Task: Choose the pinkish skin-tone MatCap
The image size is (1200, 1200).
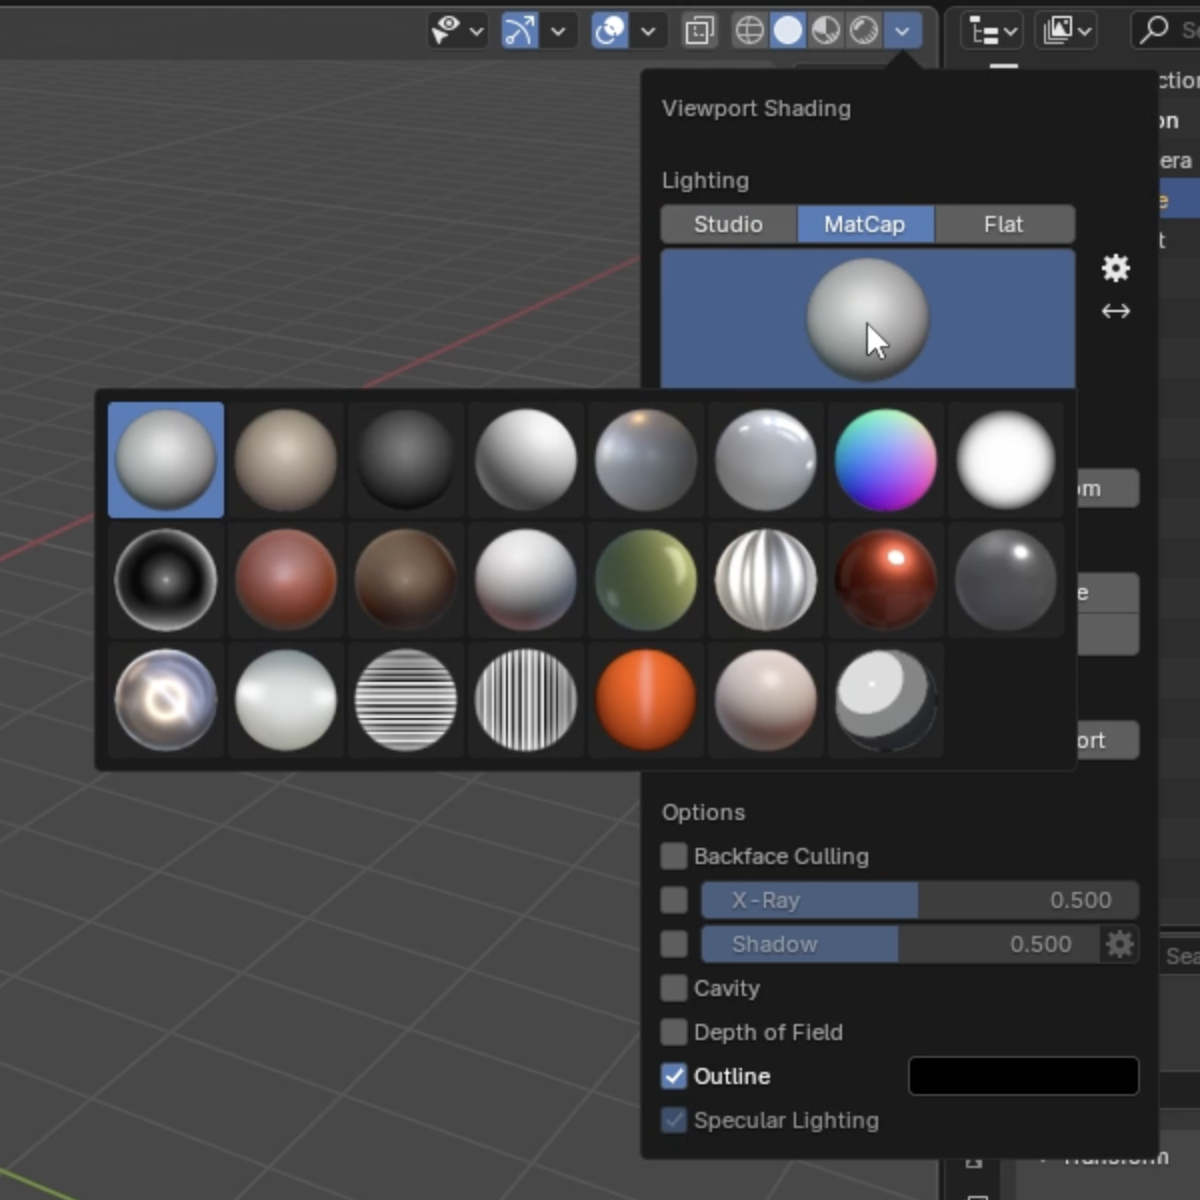Action: pyautogui.click(x=766, y=700)
